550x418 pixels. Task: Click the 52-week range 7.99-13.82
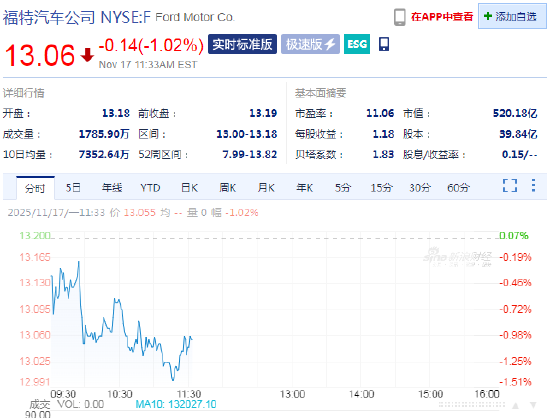coord(250,154)
